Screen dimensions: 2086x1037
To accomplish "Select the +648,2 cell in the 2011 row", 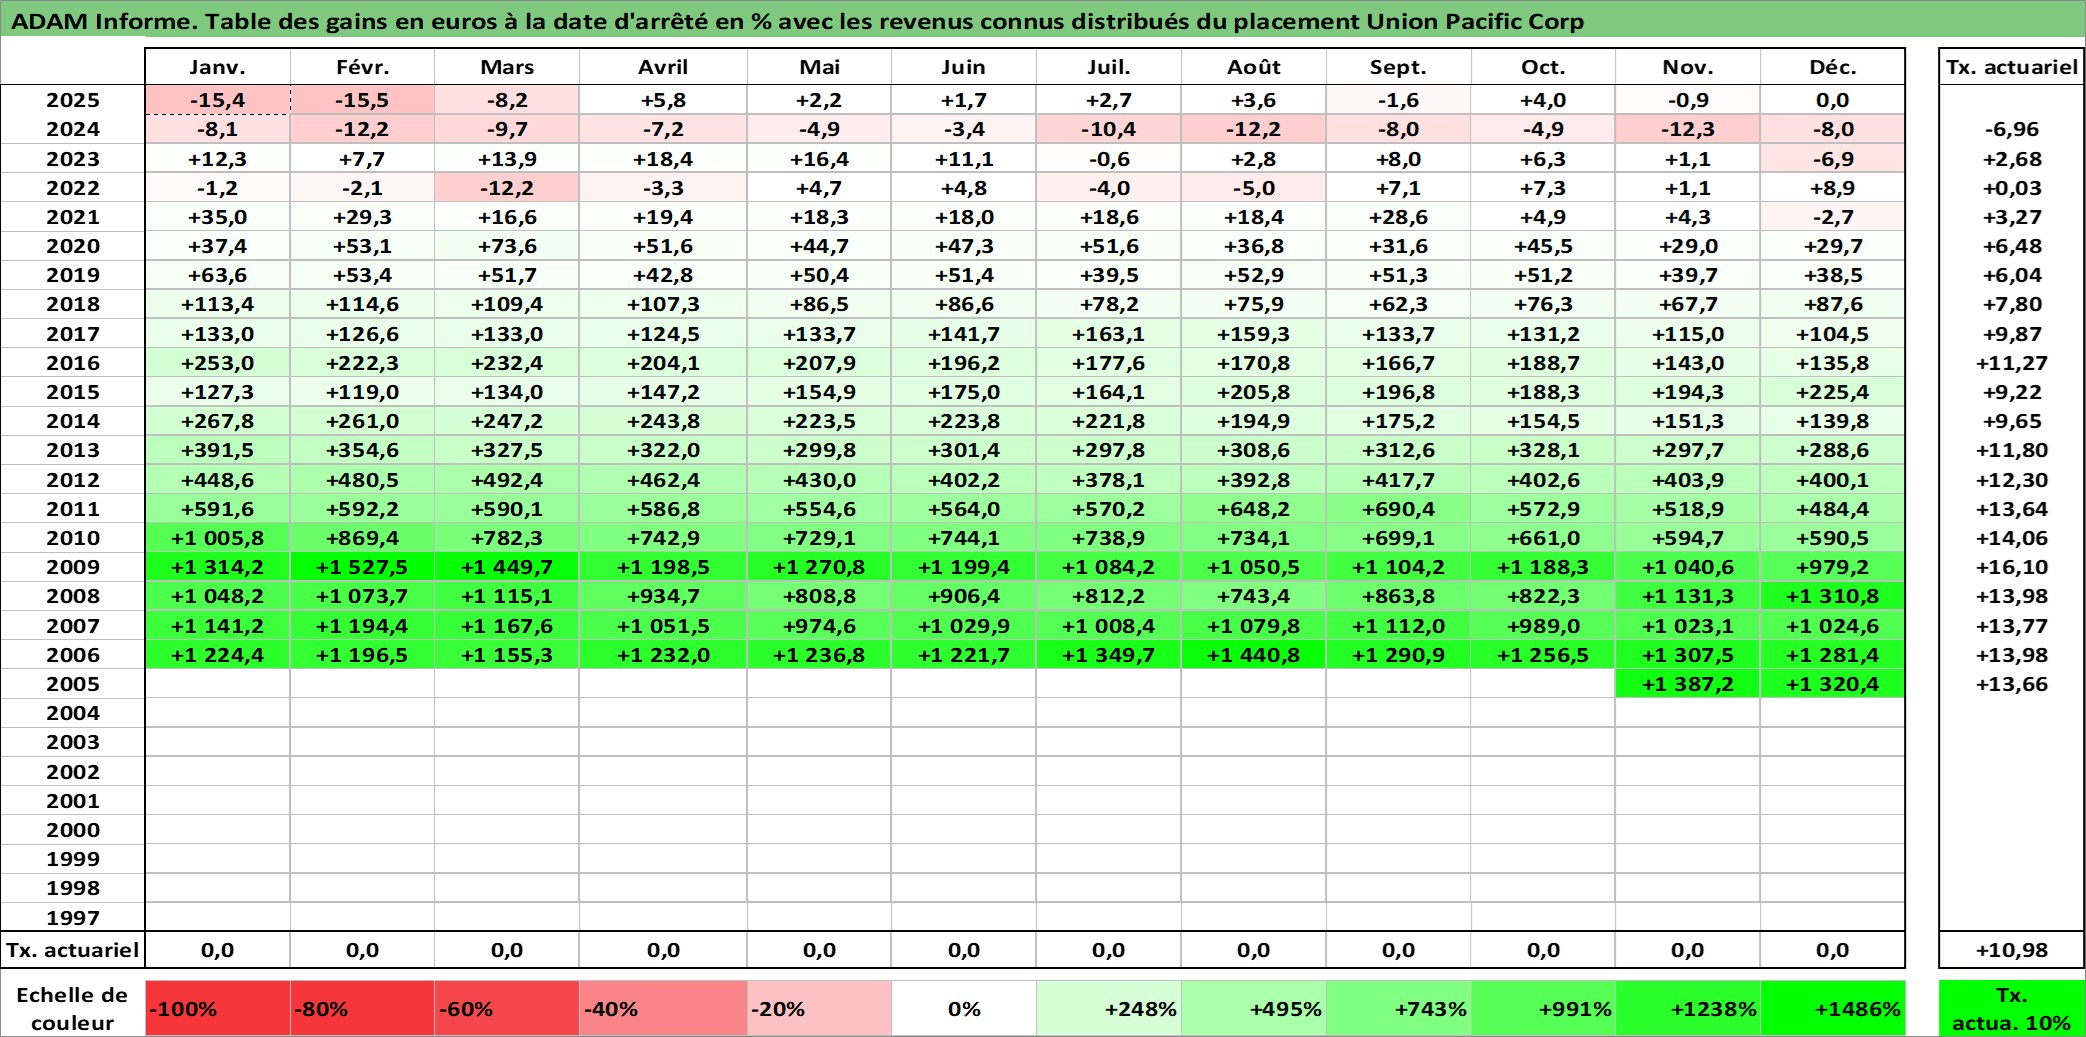I will 1253,509.
